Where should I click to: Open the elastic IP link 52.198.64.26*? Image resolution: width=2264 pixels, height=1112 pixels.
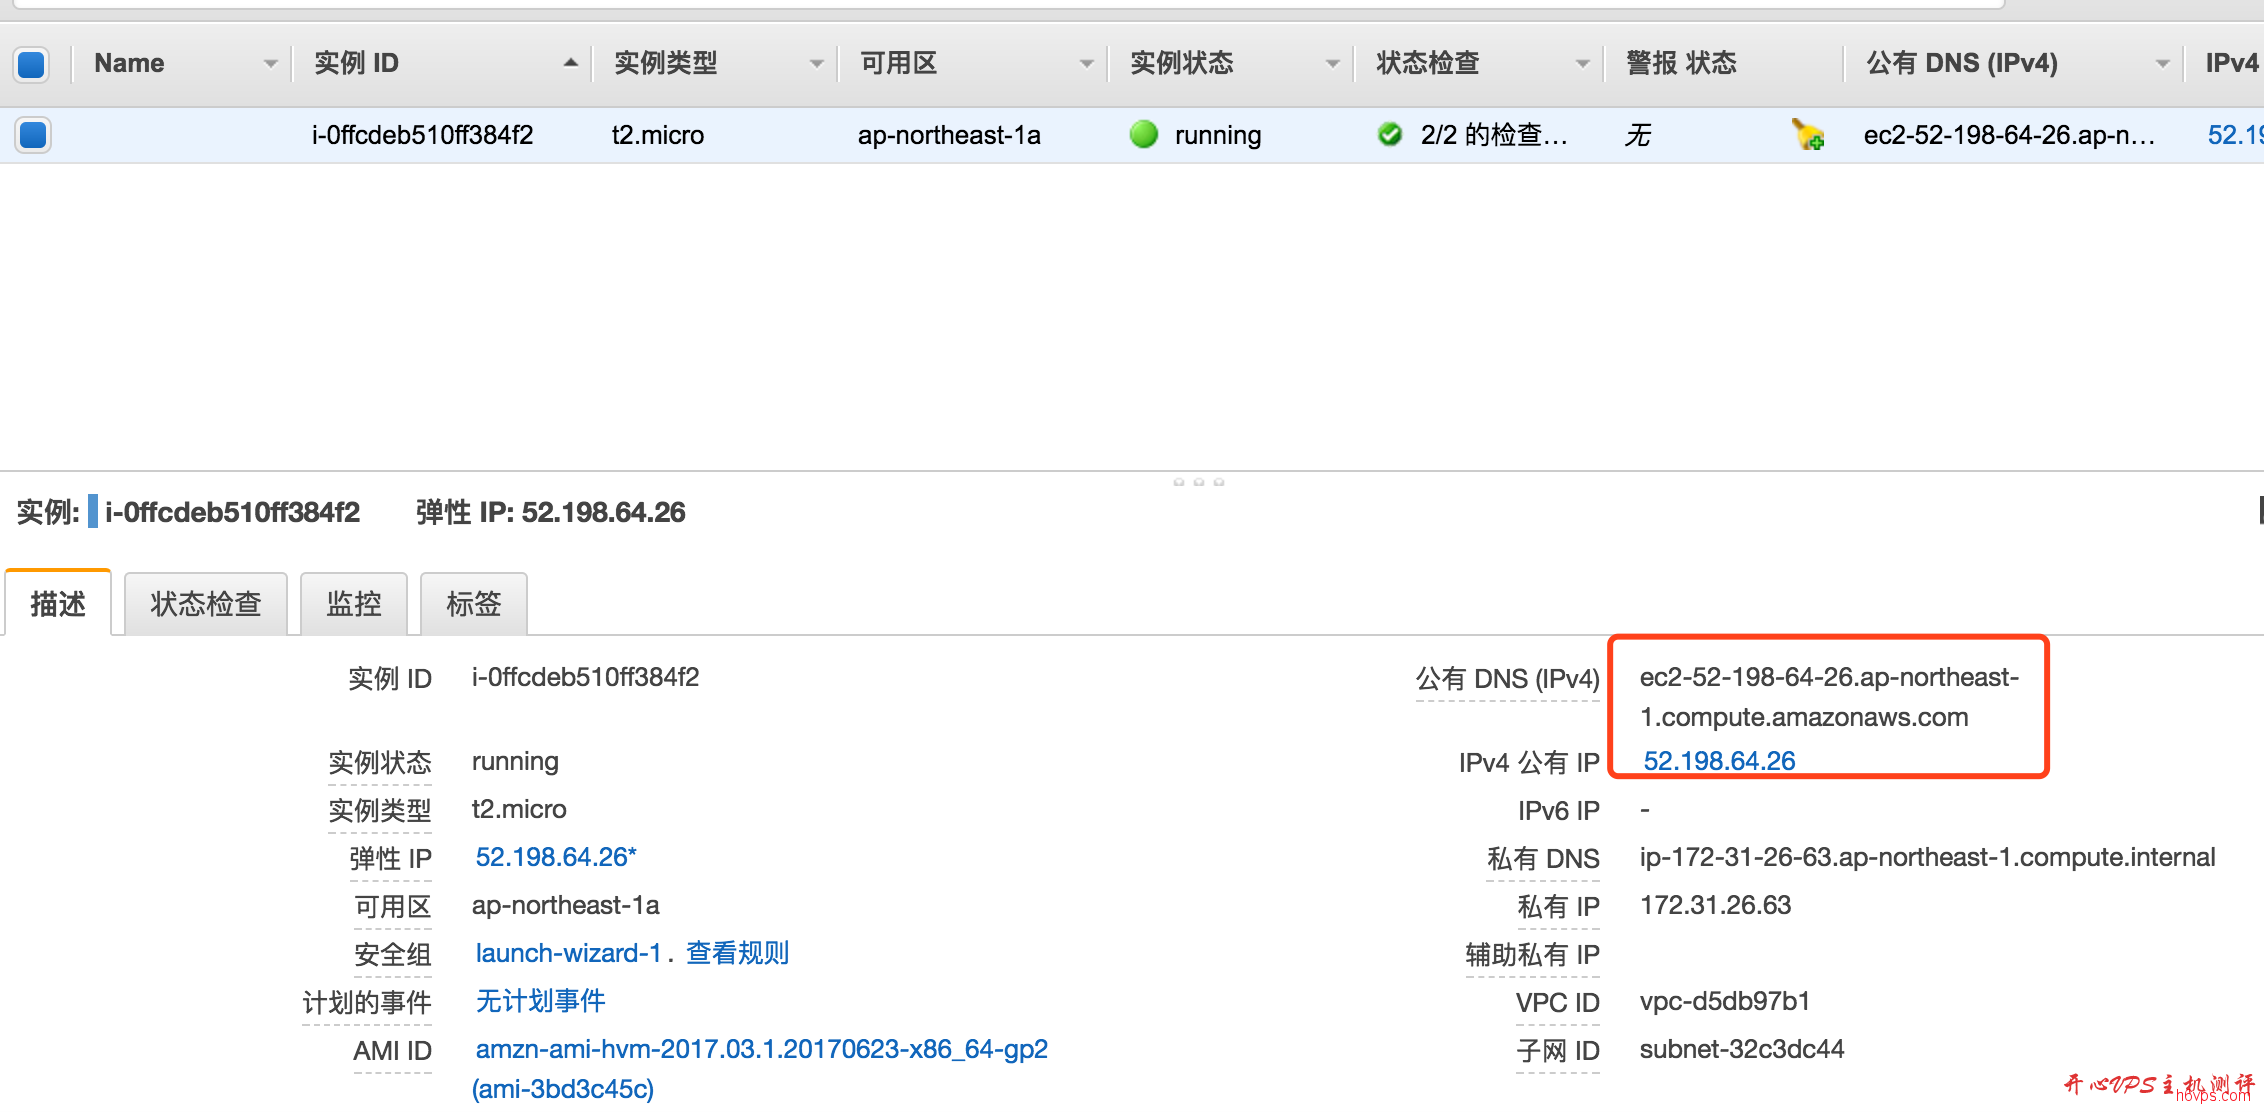click(x=554, y=857)
